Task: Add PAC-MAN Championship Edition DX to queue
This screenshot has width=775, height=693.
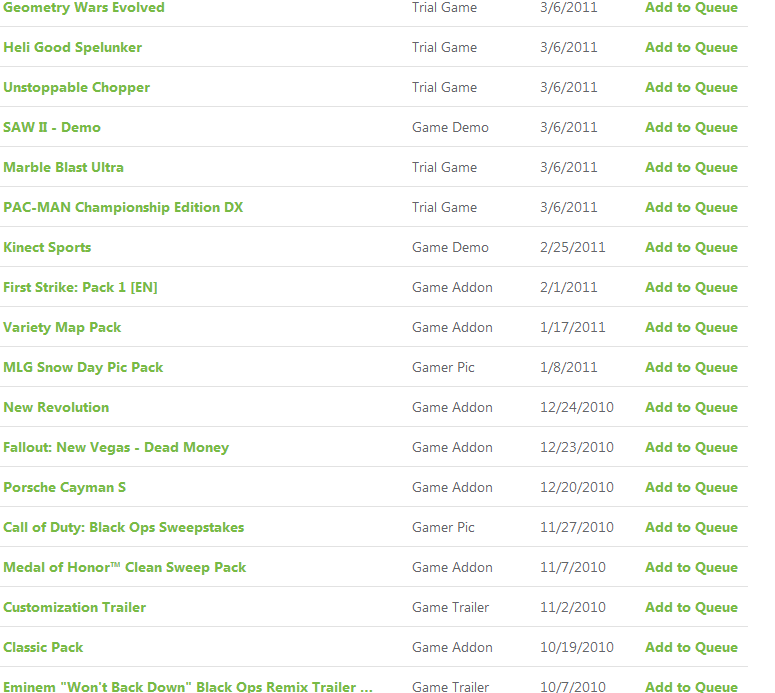Action: point(691,208)
